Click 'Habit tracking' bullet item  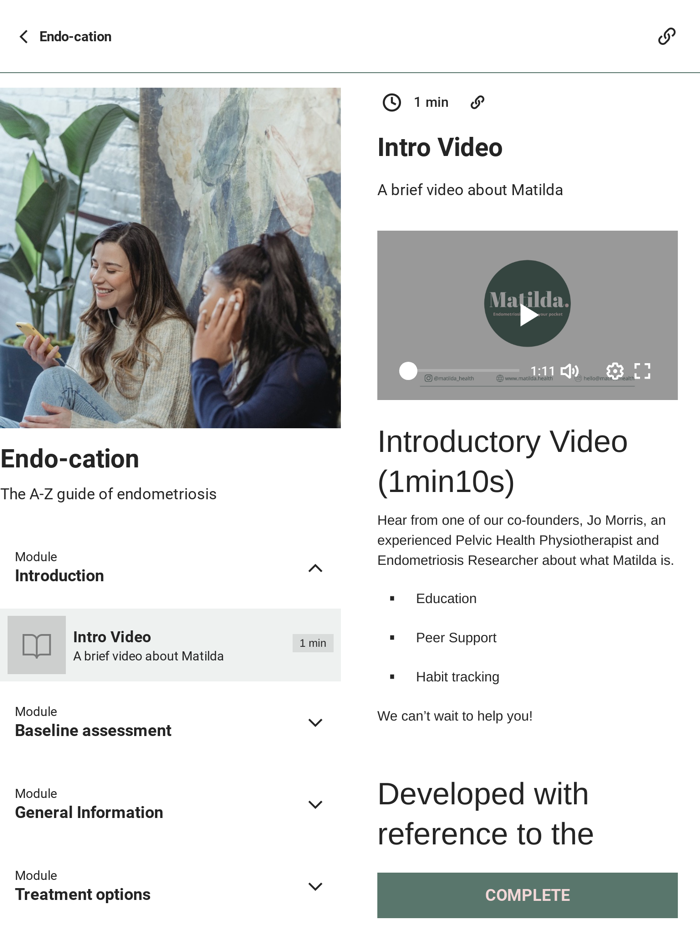(x=458, y=677)
